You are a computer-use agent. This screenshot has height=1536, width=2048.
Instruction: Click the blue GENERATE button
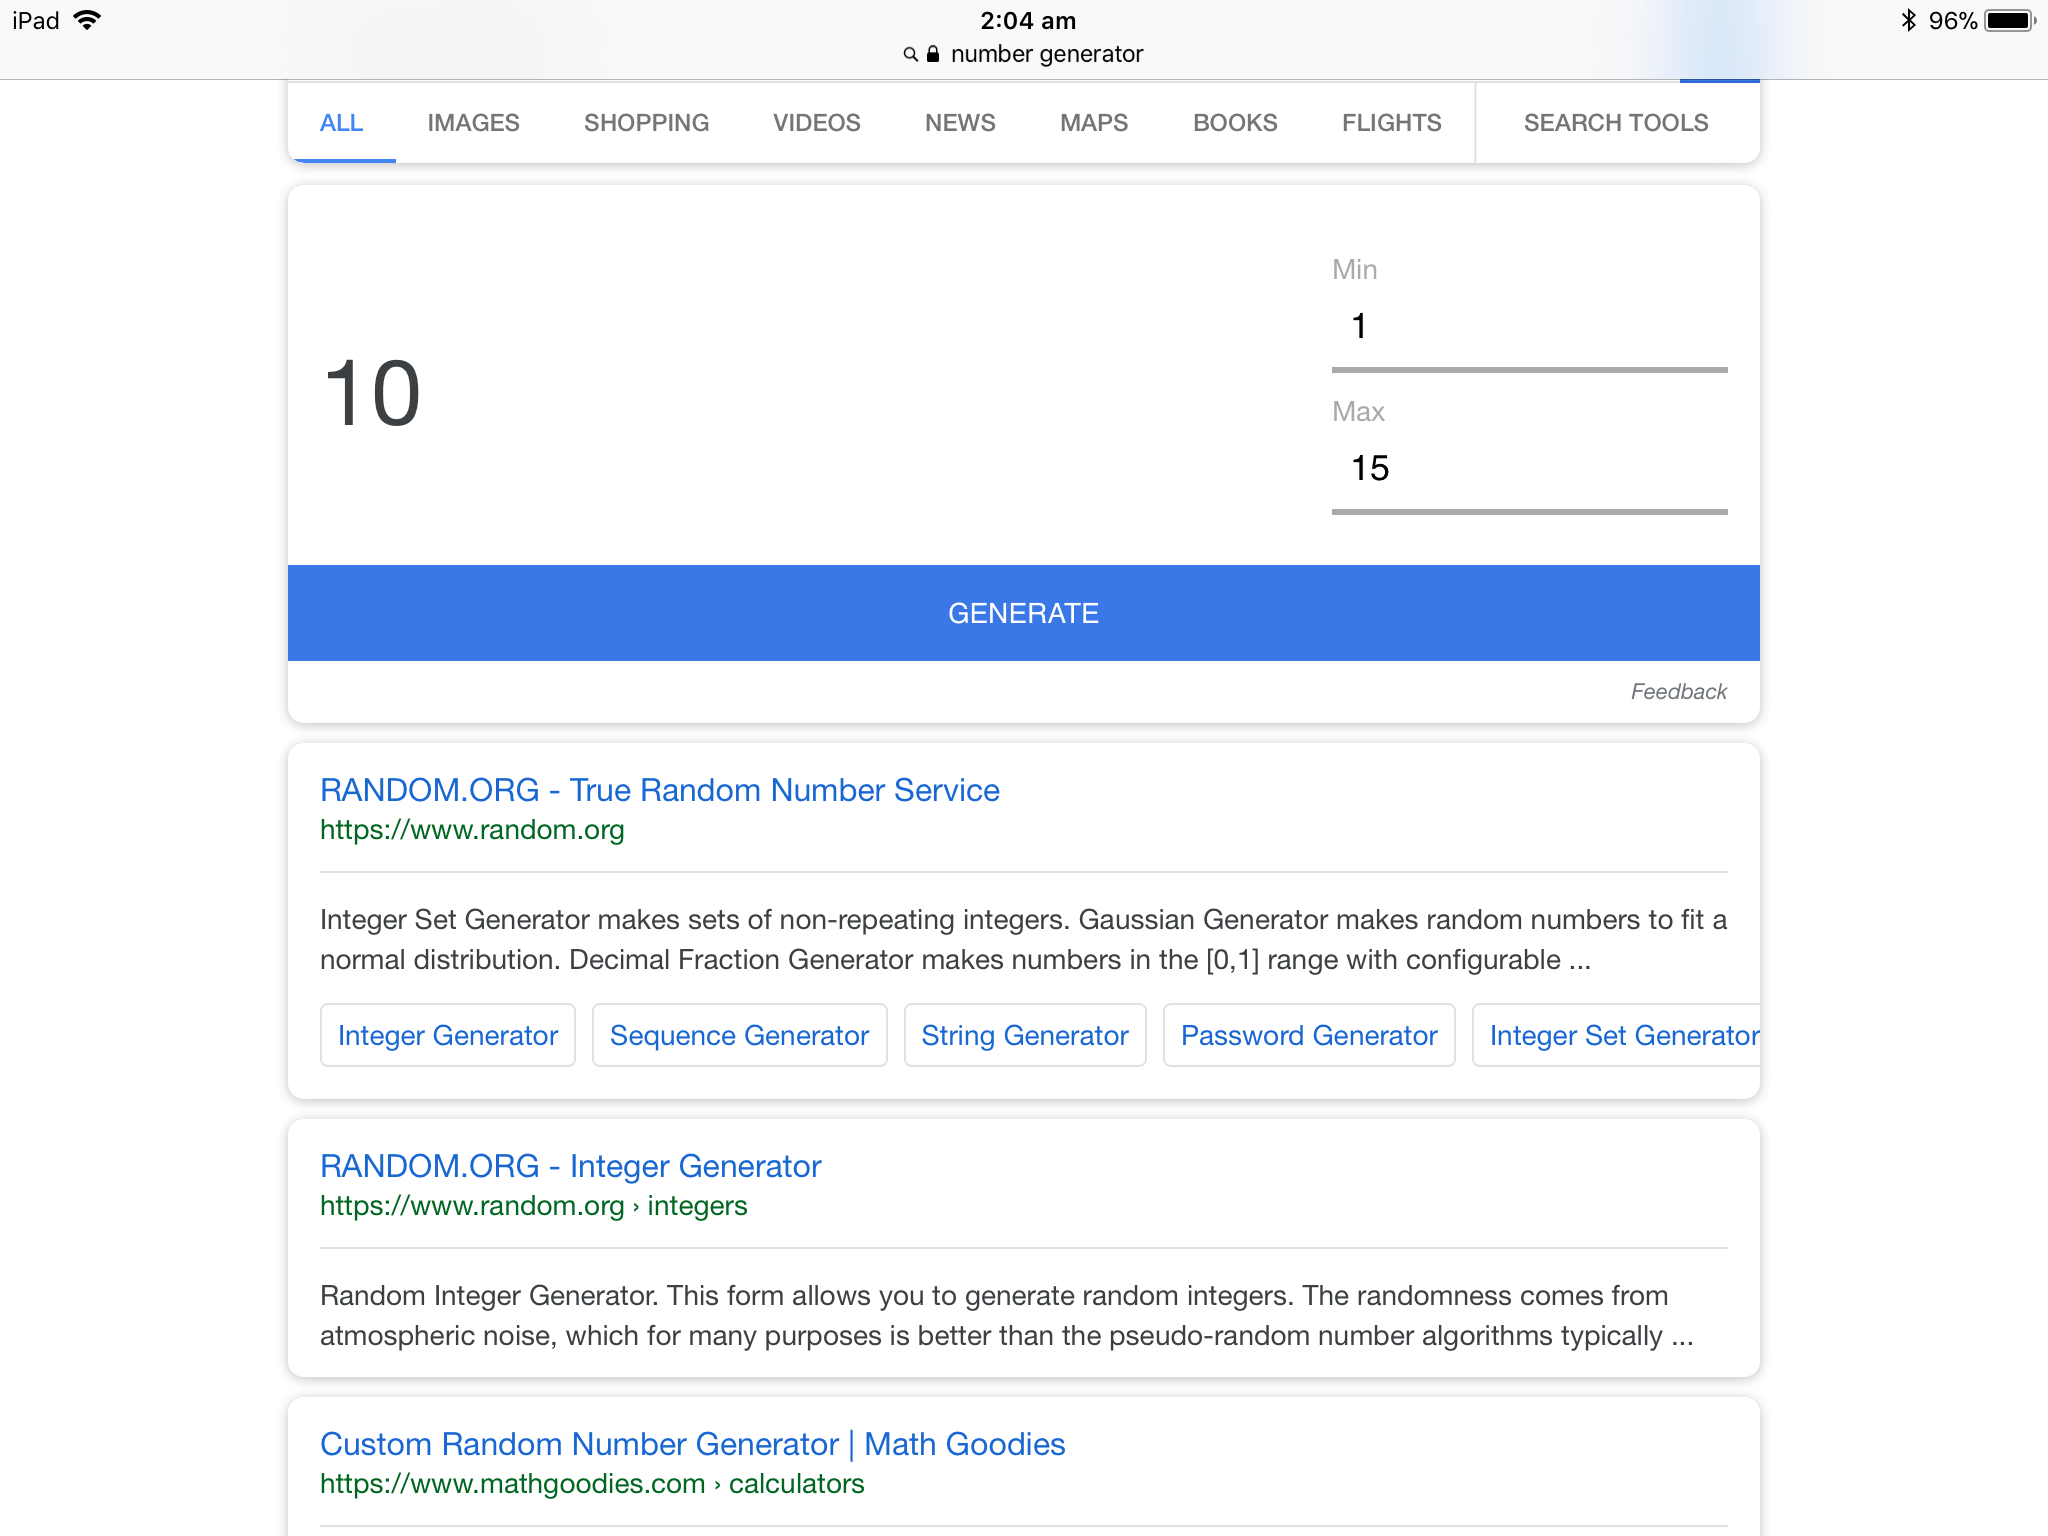pyautogui.click(x=1023, y=613)
